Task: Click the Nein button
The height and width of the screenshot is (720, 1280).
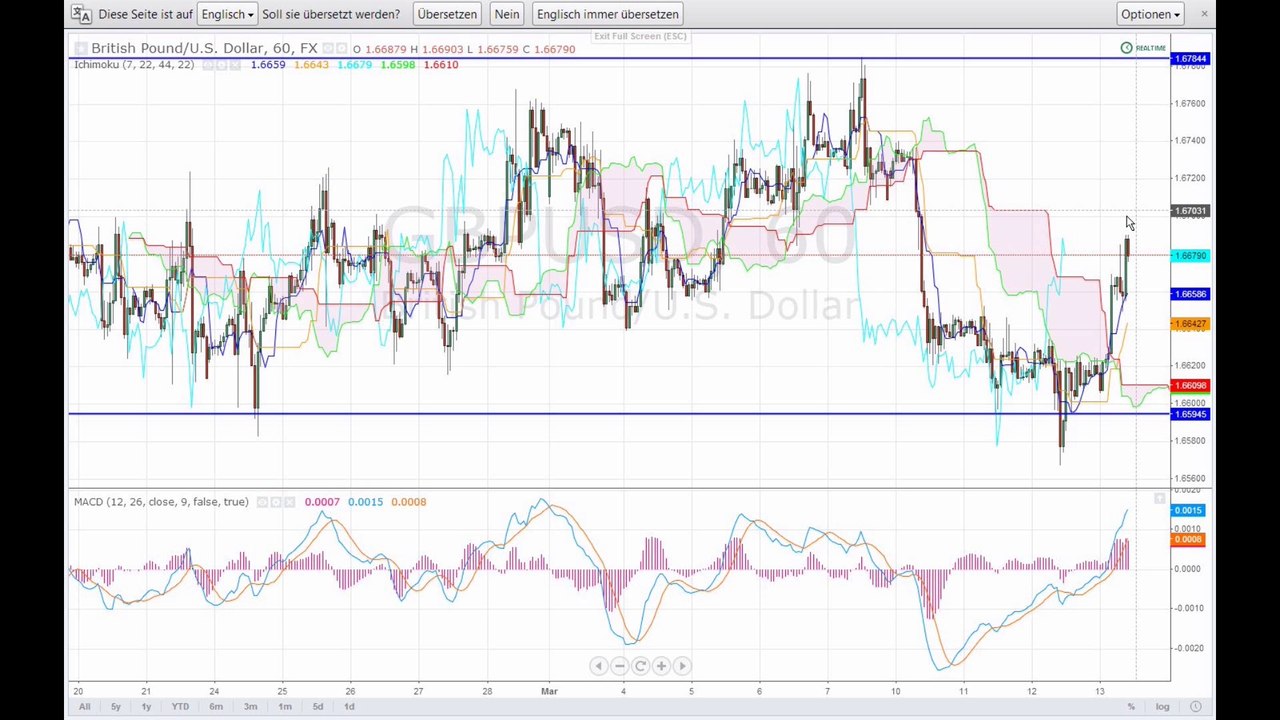Action: click(507, 14)
